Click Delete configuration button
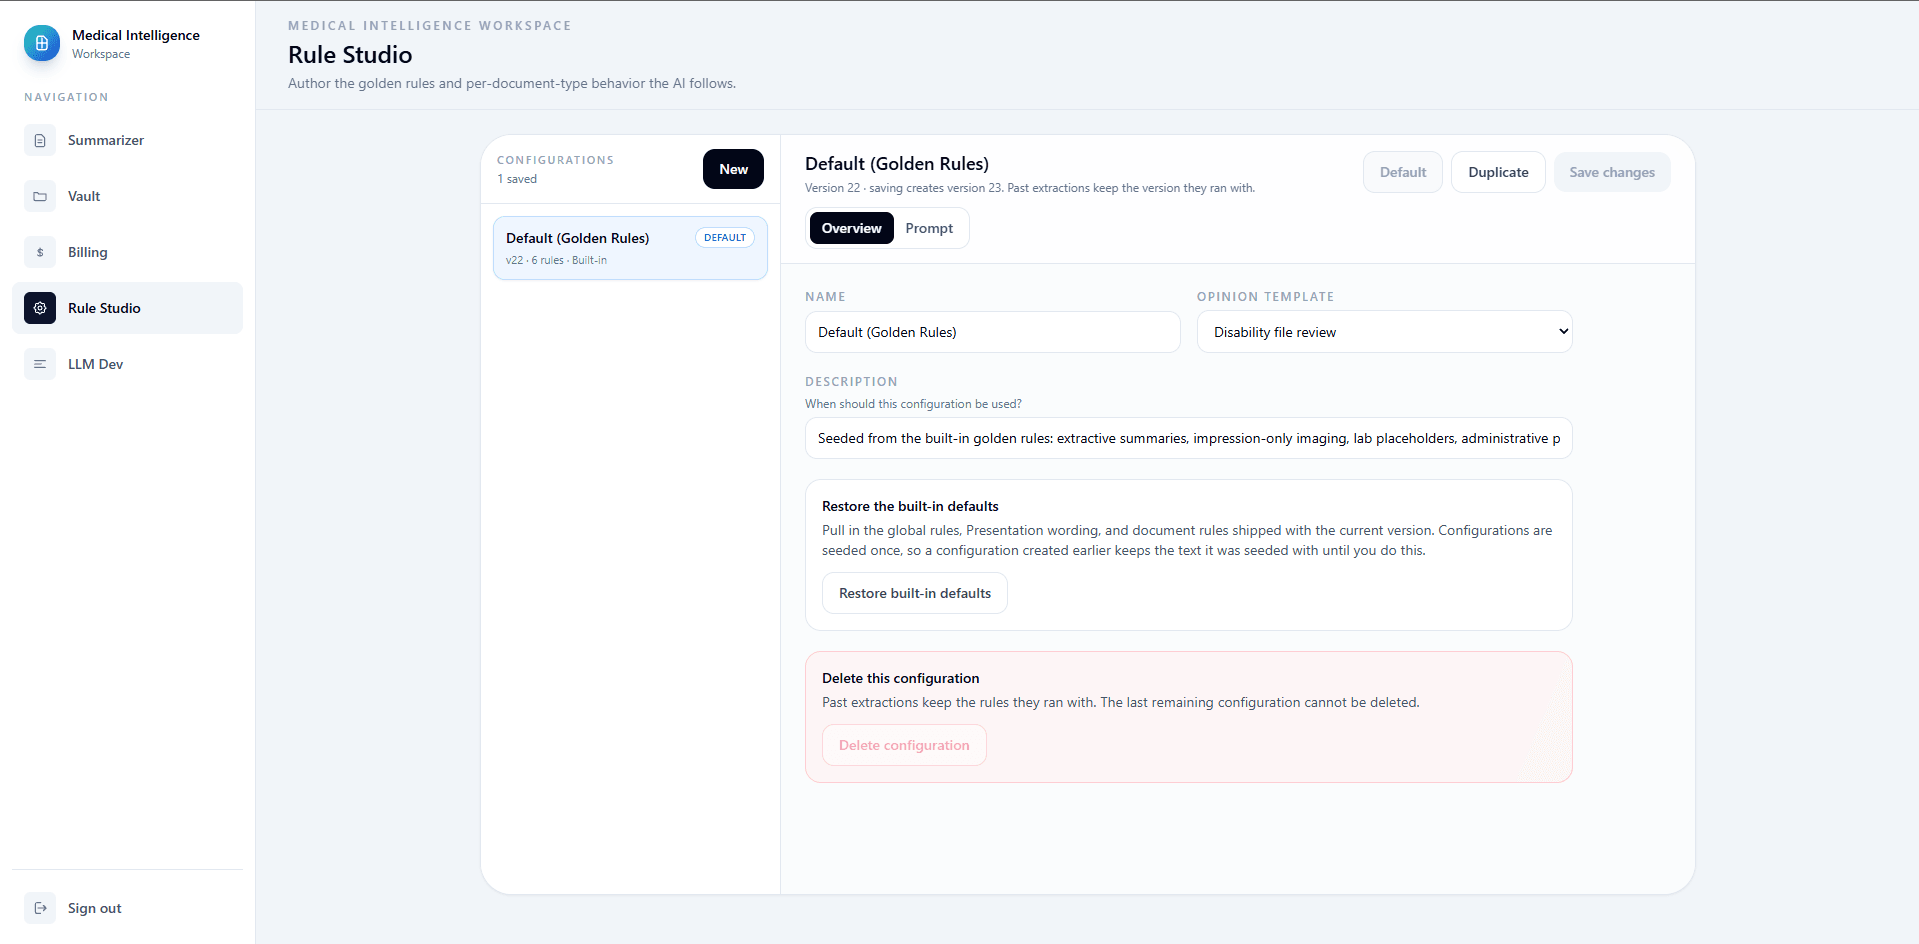 [x=904, y=745]
